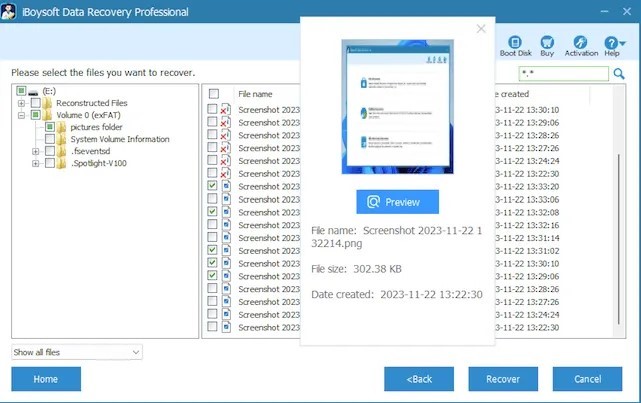Screen dimensions: 641x403
Task: Expand the .Spotlight-V100 folder node
Action: click(36, 164)
